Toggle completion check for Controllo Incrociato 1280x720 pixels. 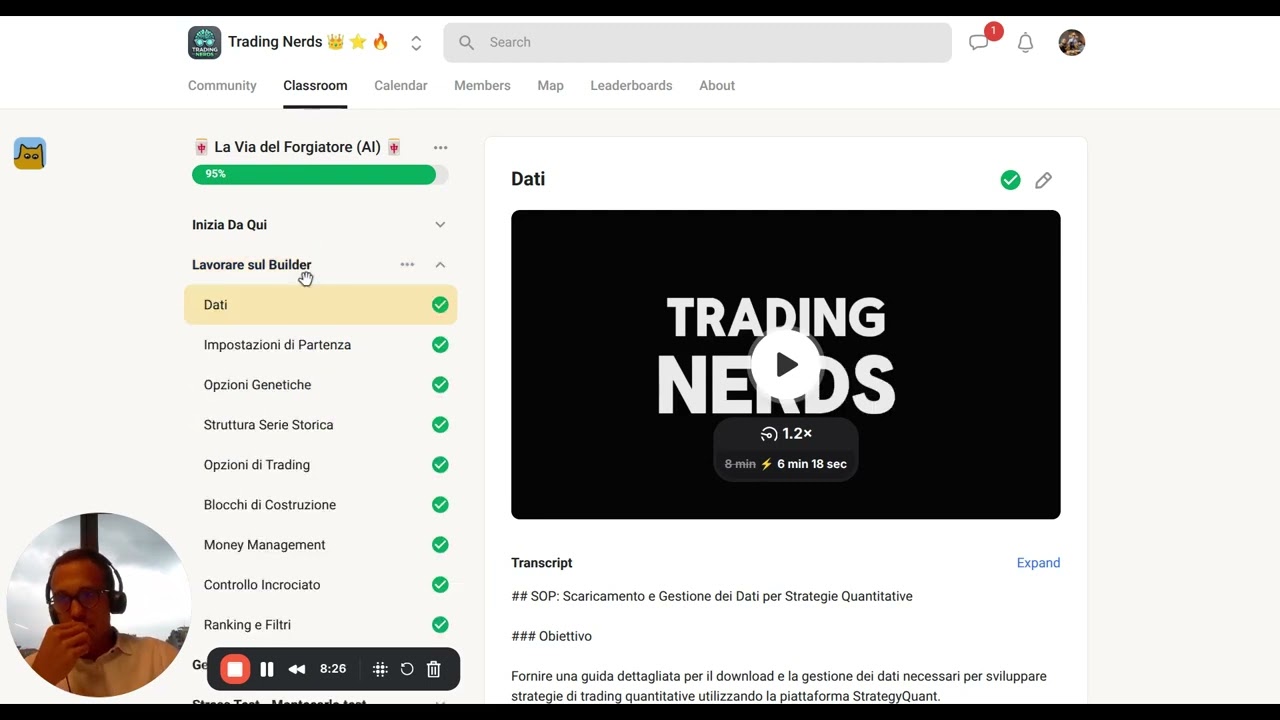[x=440, y=585]
